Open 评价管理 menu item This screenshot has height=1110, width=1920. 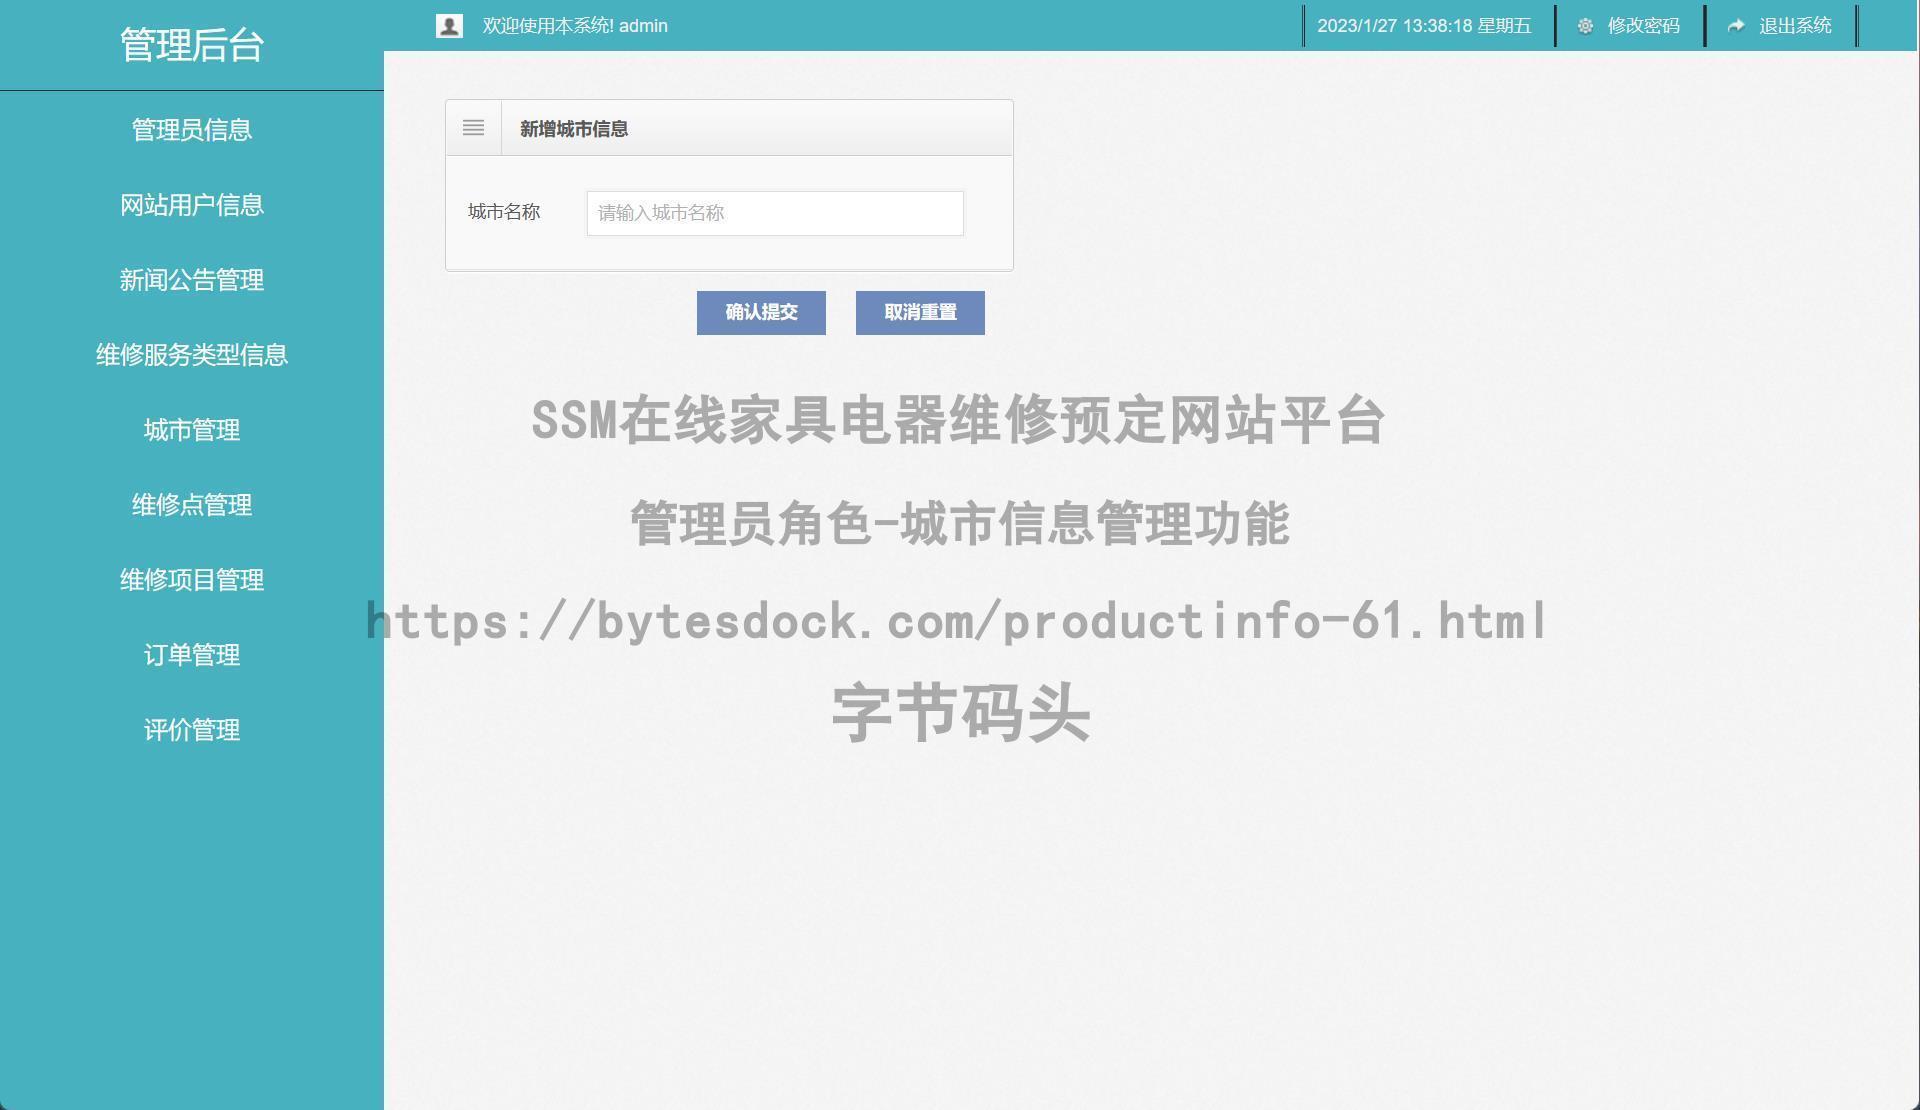pos(191,730)
